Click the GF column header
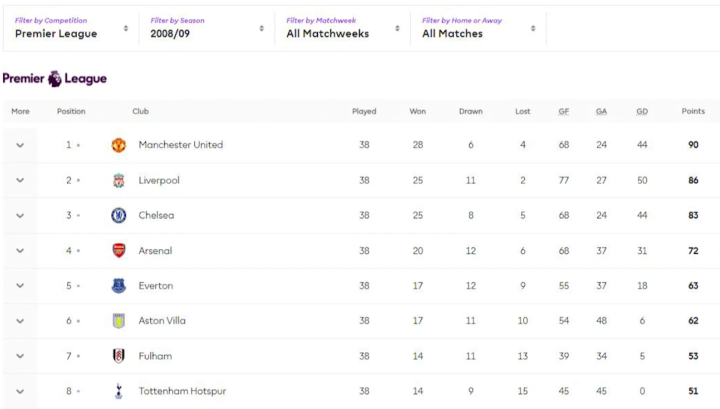The height and width of the screenshot is (409, 720). [x=564, y=111]
